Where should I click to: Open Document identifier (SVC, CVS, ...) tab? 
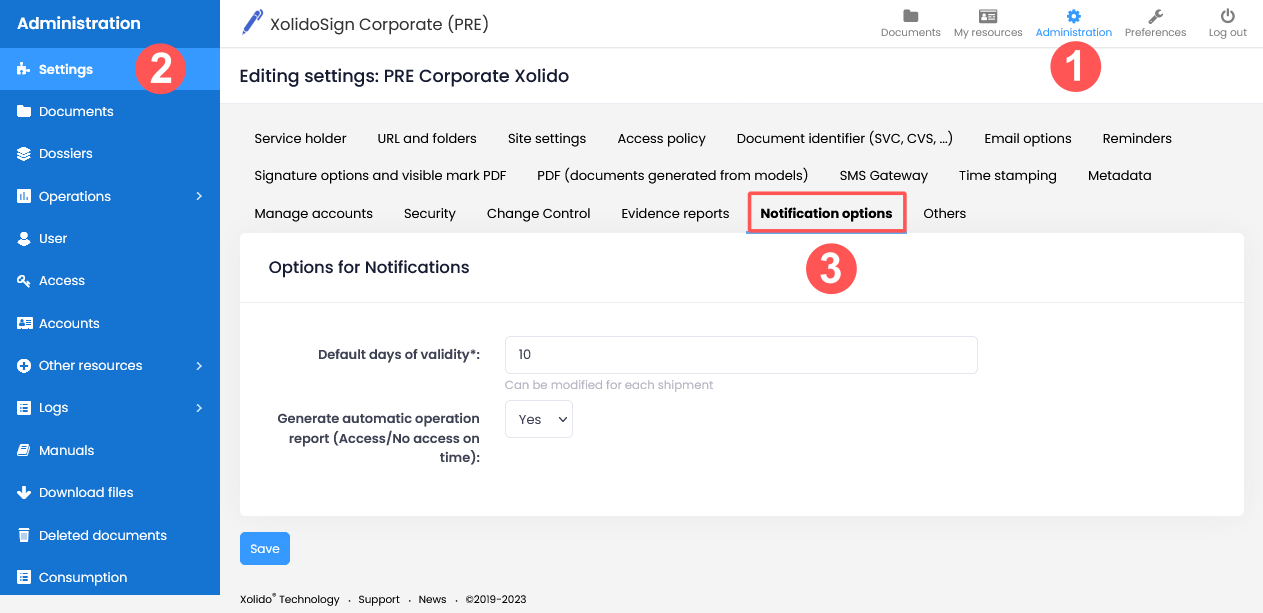845,138
